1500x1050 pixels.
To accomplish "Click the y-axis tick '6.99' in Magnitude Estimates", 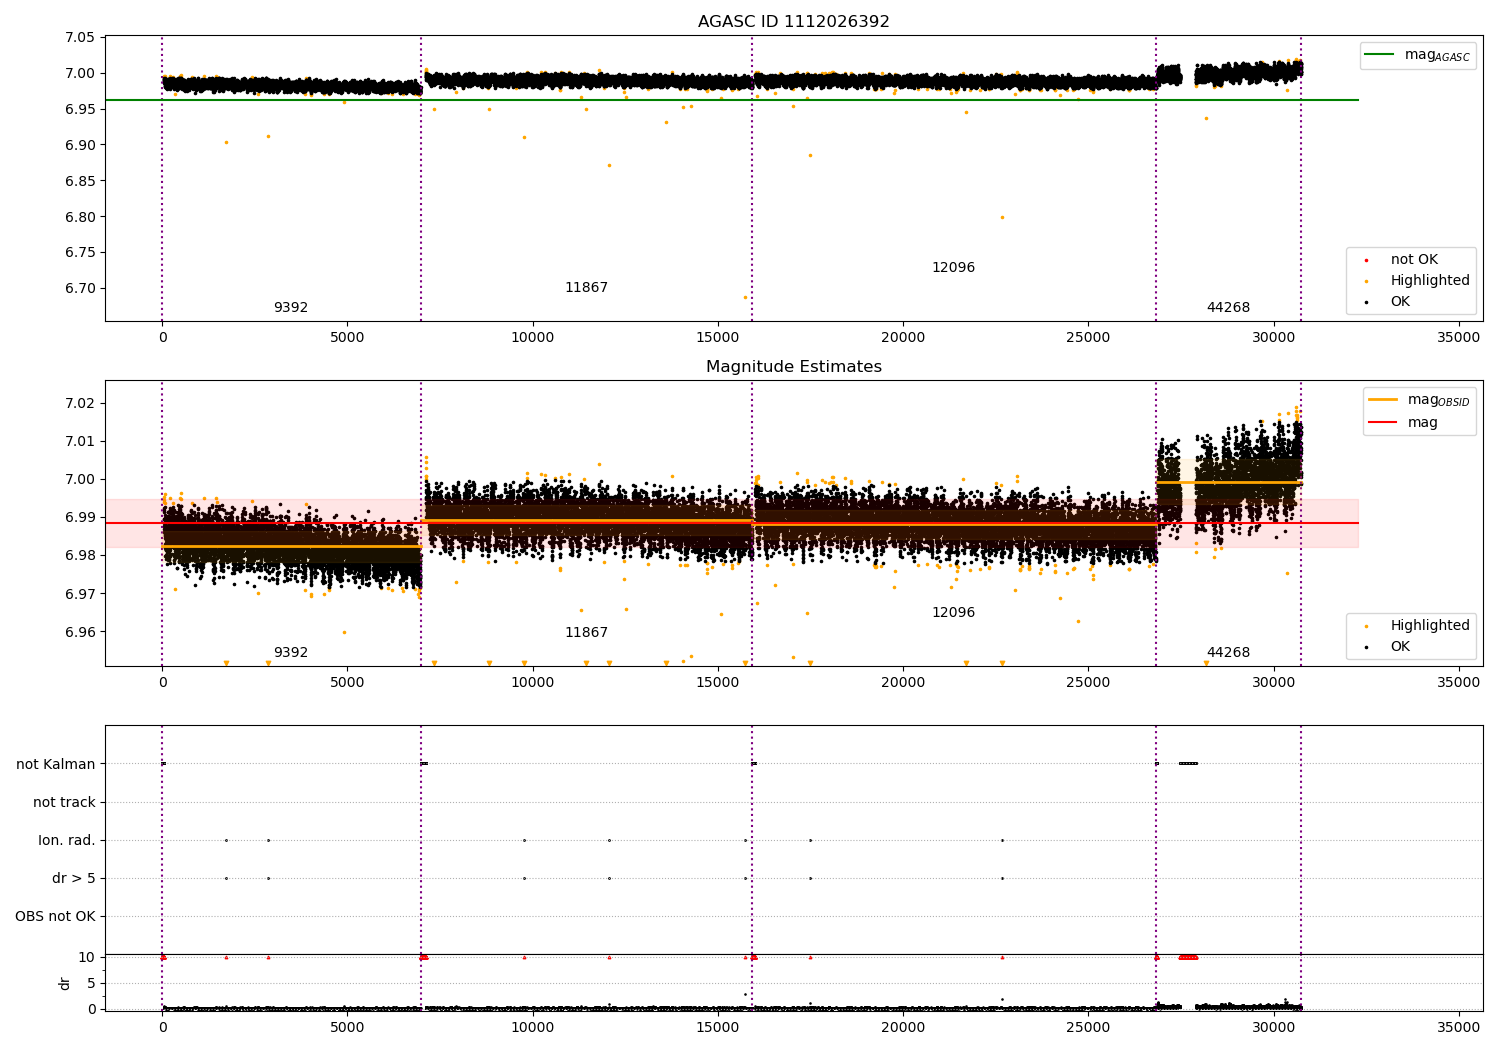I will tap(81, 518).
